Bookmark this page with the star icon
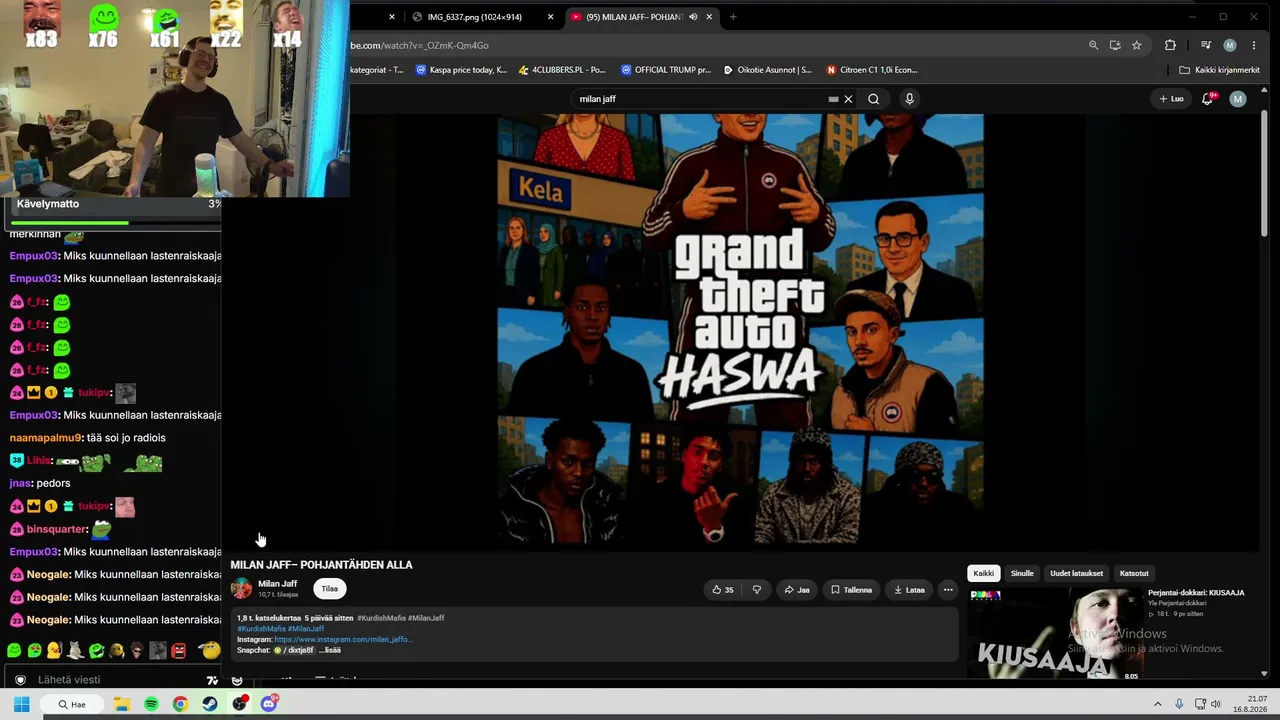 pos(1137,45)
